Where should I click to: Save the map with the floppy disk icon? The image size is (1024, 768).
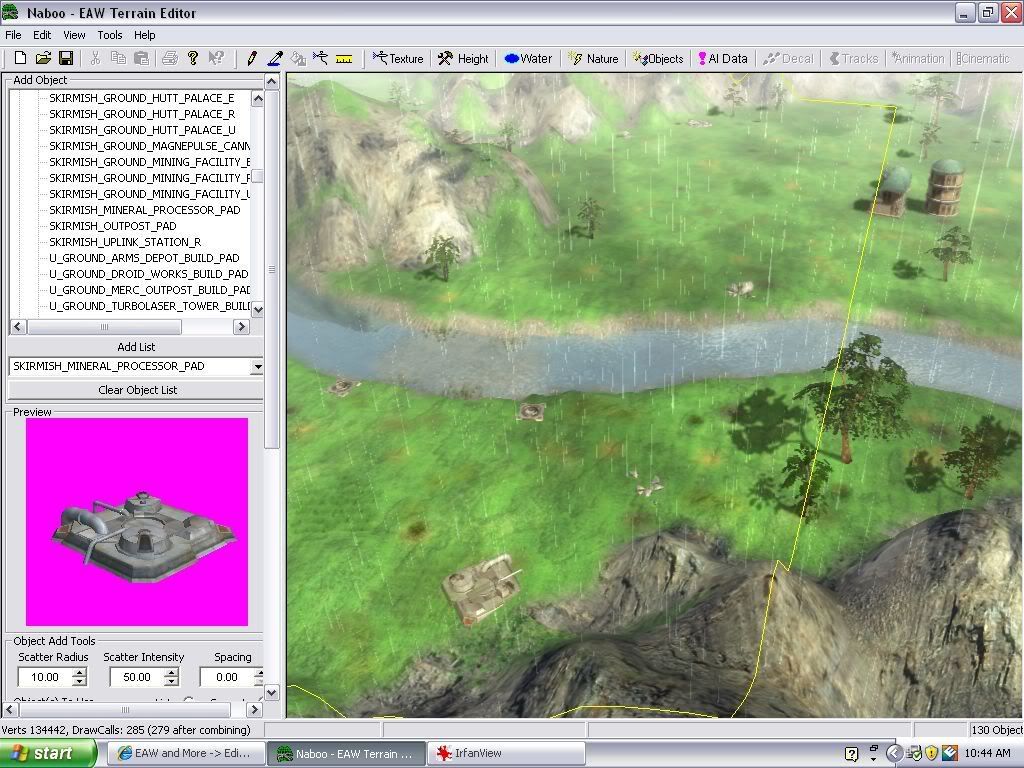coord(66,58)
